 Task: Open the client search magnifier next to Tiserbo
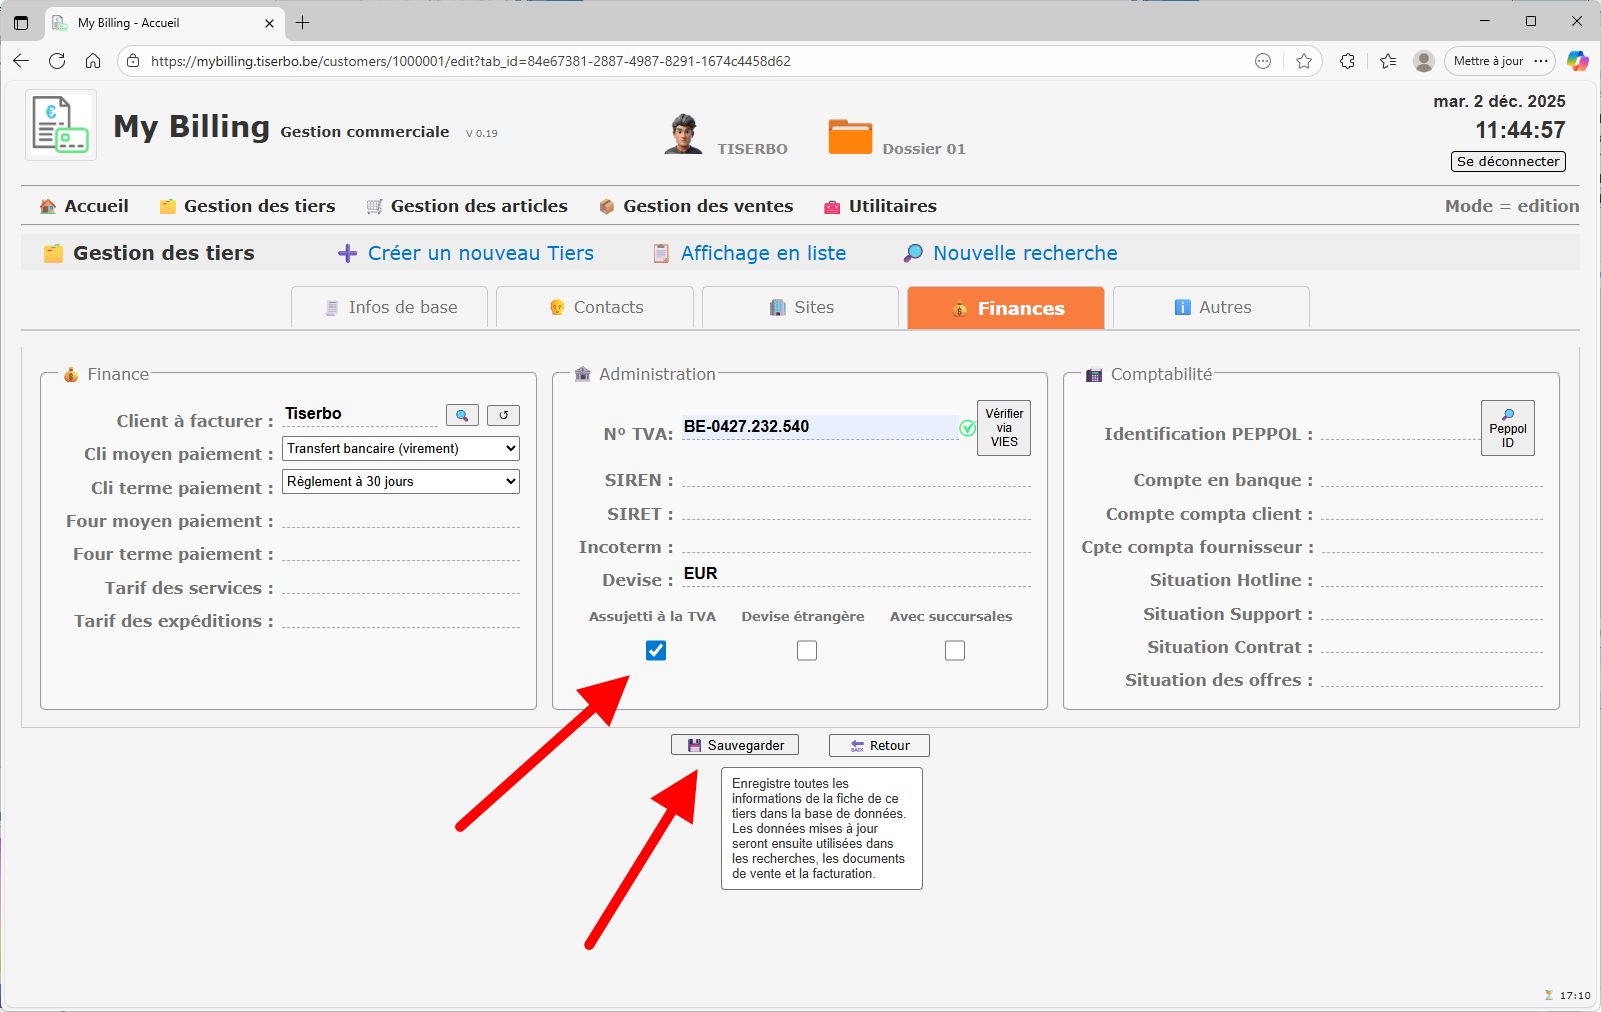(x=462, y=414)
